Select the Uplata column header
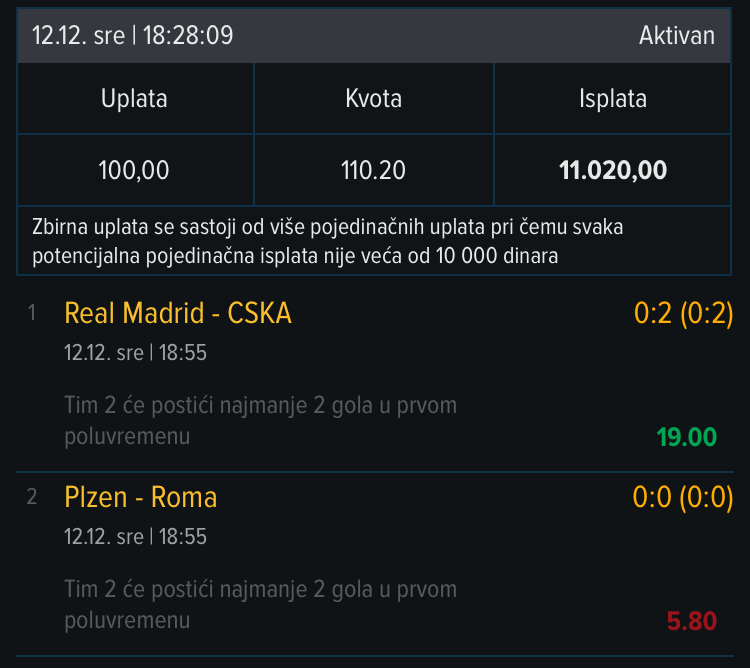 pos(134,99)
